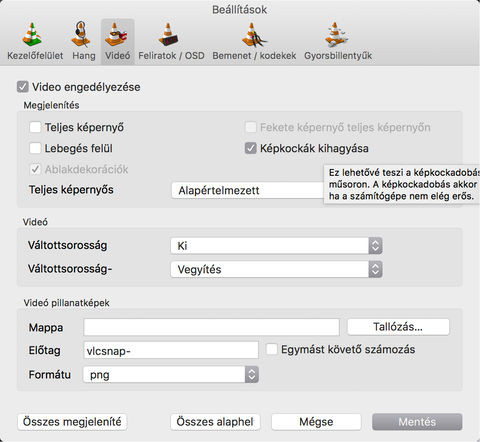Viewport: 480px width, 442px height.
Task: Click Fekete képernyő teljes képernyőn checkbox
Action: 251,127
